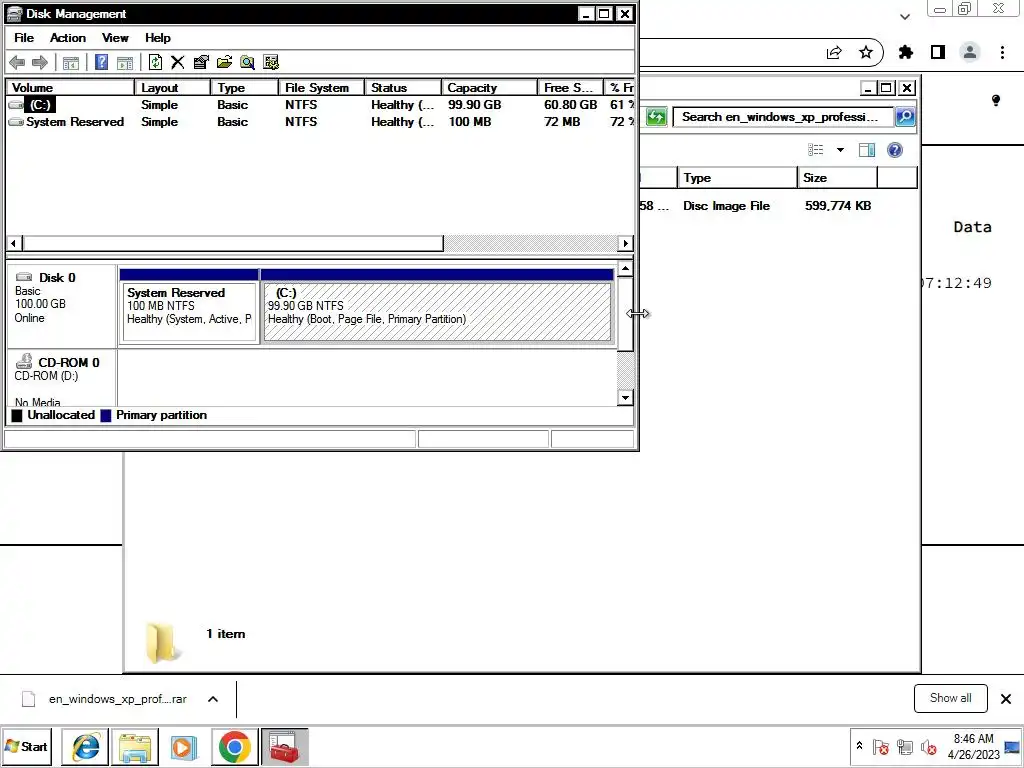The width and height of the screenshot is (1024, 768).
Task: Open the Action menu
Action: [68, 38]
